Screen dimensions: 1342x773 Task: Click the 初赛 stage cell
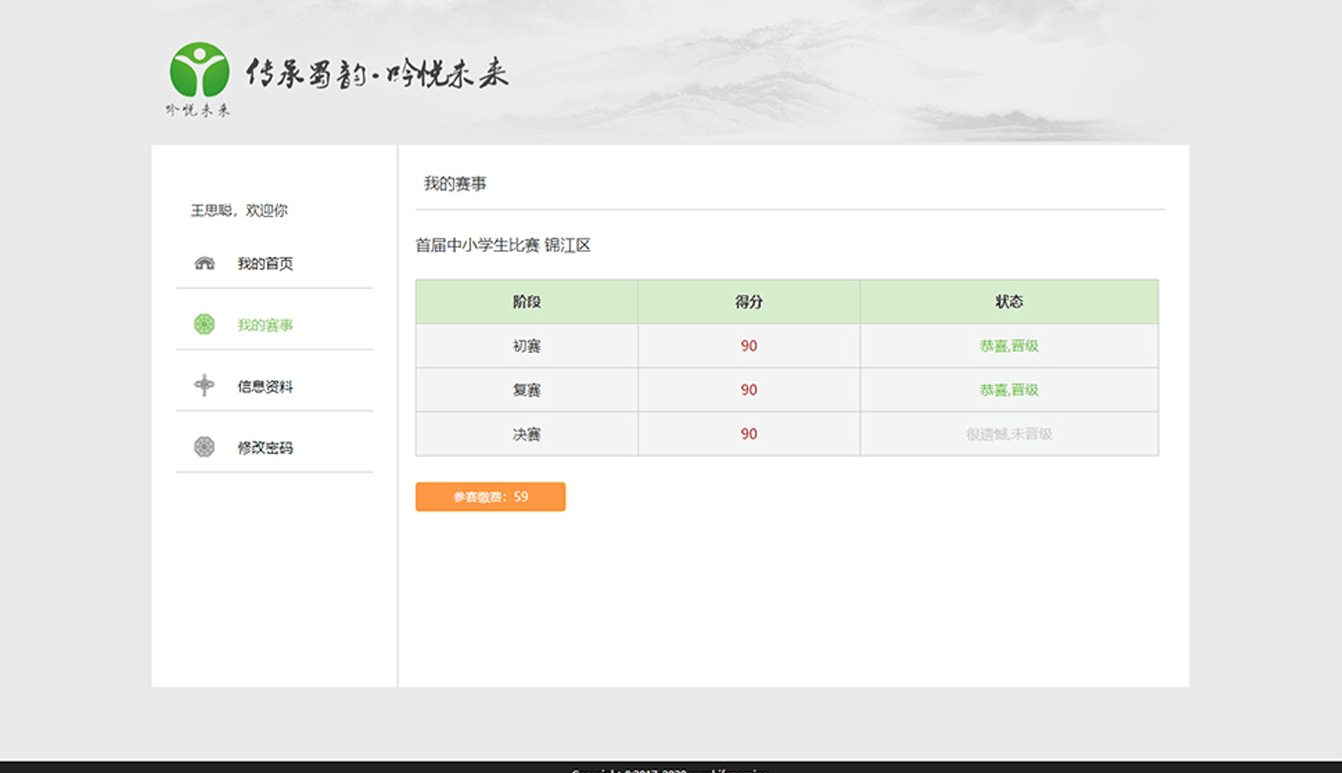point(527,346)
